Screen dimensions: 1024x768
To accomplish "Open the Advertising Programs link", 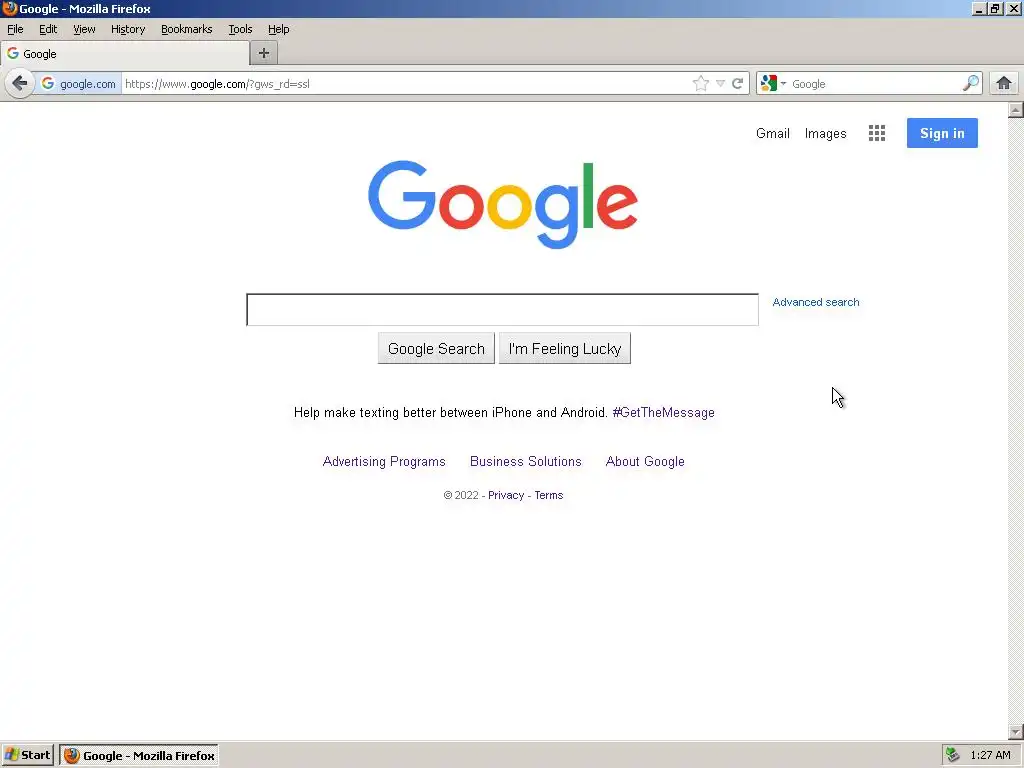I will coord(384,462).
